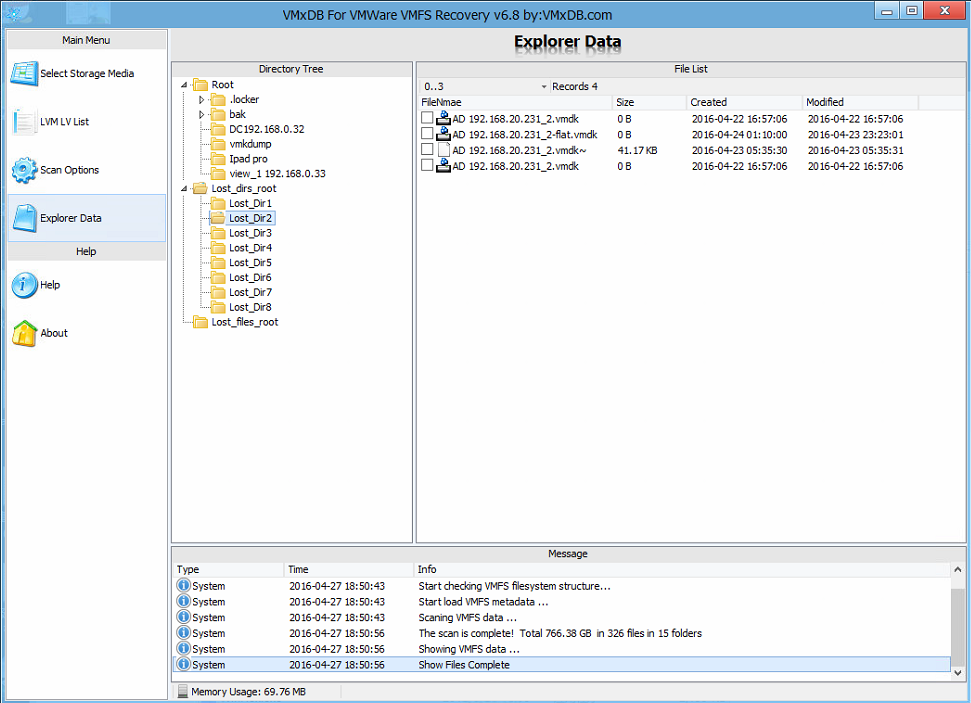Select Lost_Dir8 folder
971x703 pixels.
(250, 308)
